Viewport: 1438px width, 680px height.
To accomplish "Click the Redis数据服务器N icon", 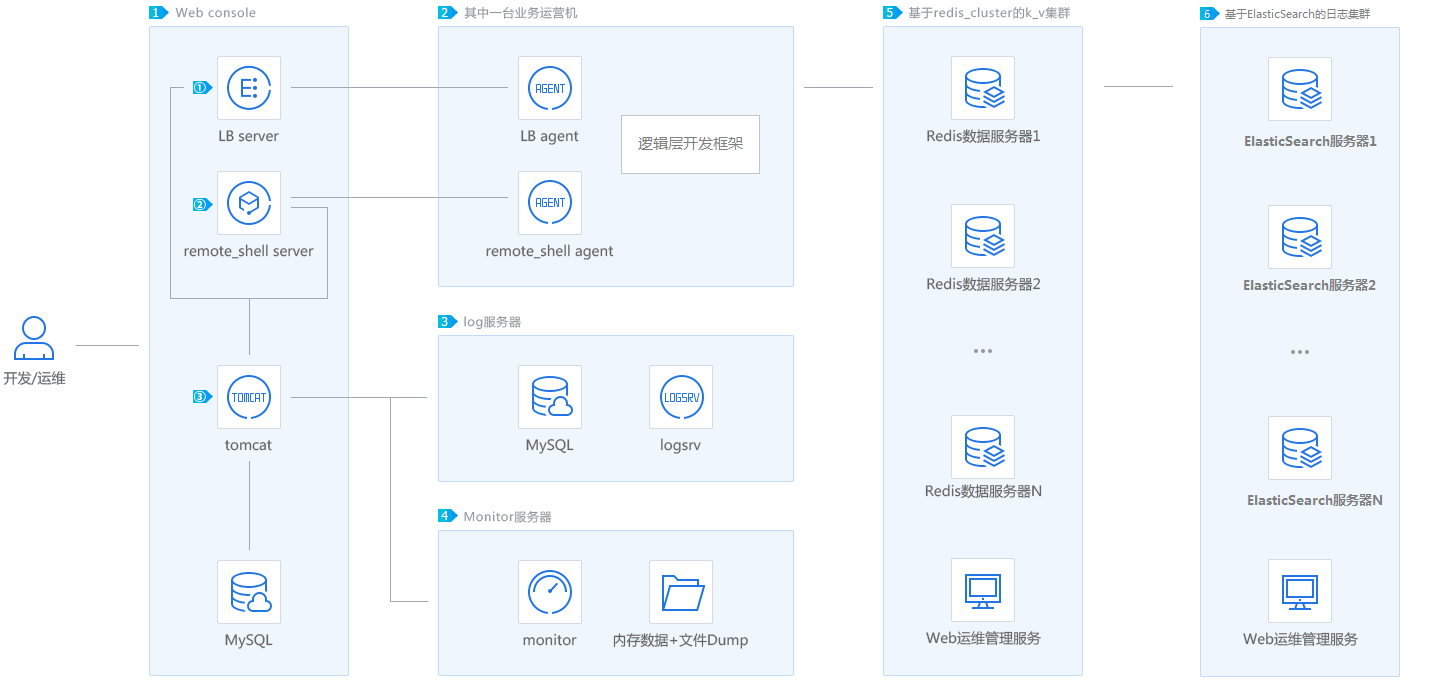I will [982, 447].
